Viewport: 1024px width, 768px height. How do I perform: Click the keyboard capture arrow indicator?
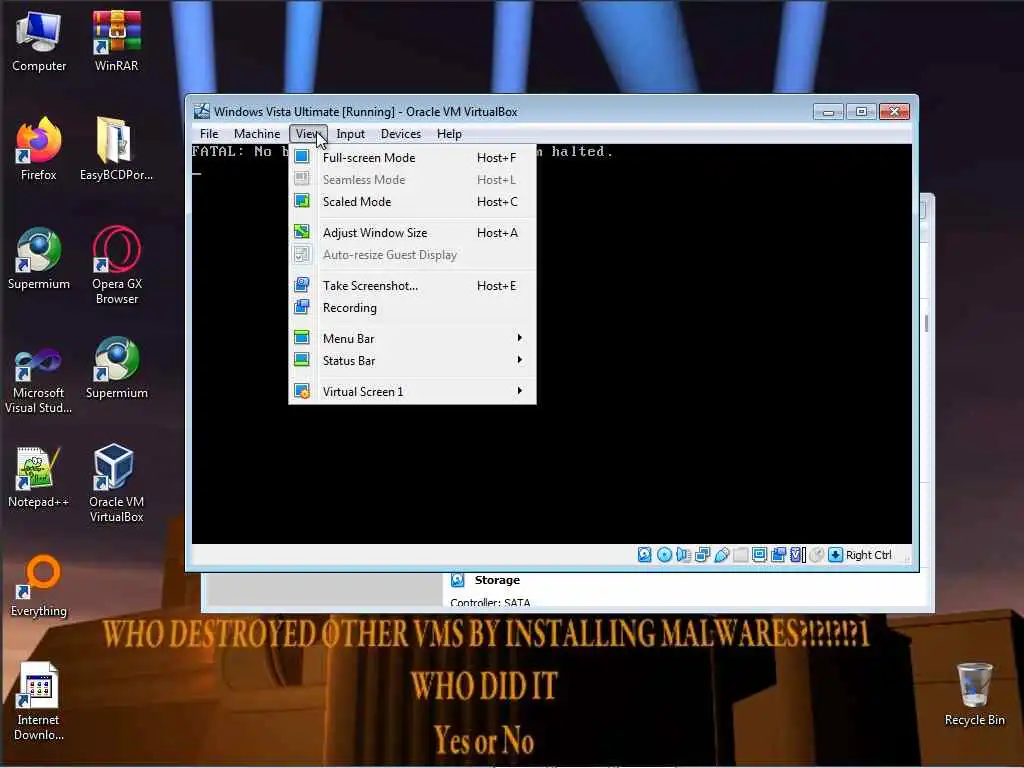[835, 555]
